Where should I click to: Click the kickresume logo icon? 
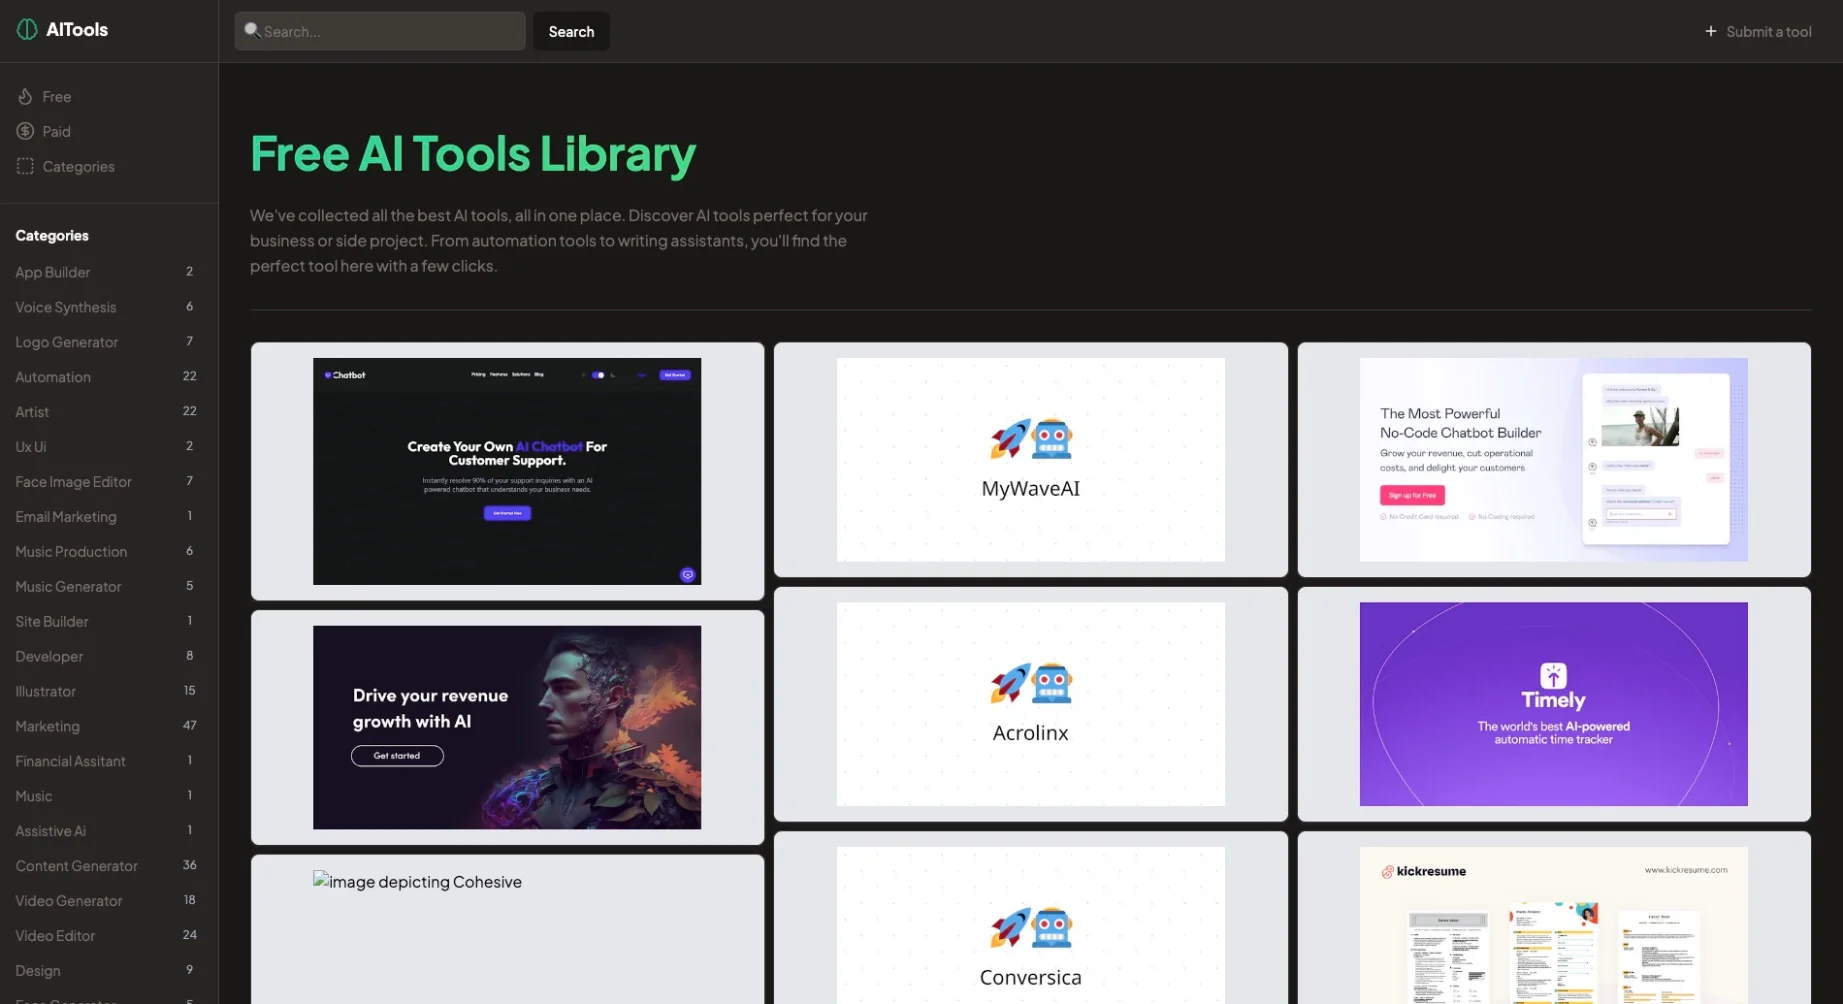pyautogui.click(x=1387, y=871)
